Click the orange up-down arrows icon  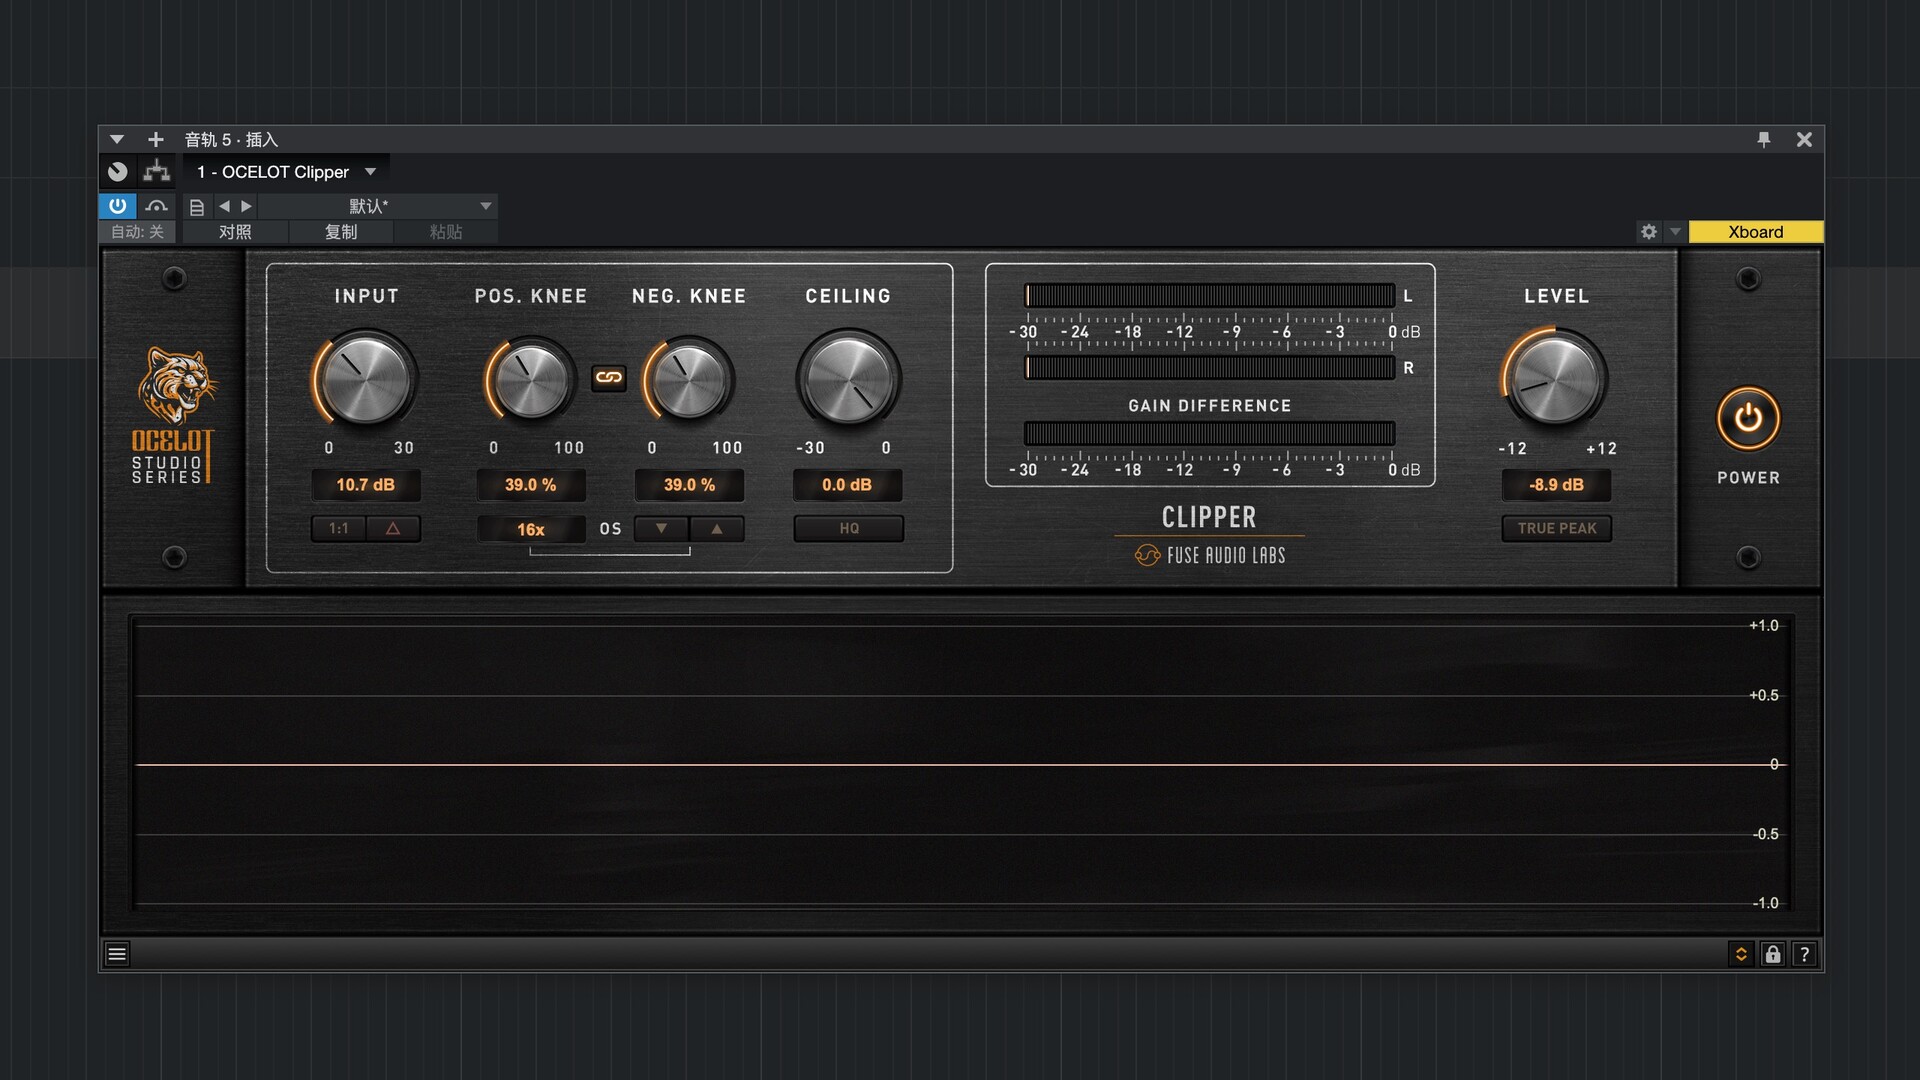pyautogui.click(x=1741, y=954)
